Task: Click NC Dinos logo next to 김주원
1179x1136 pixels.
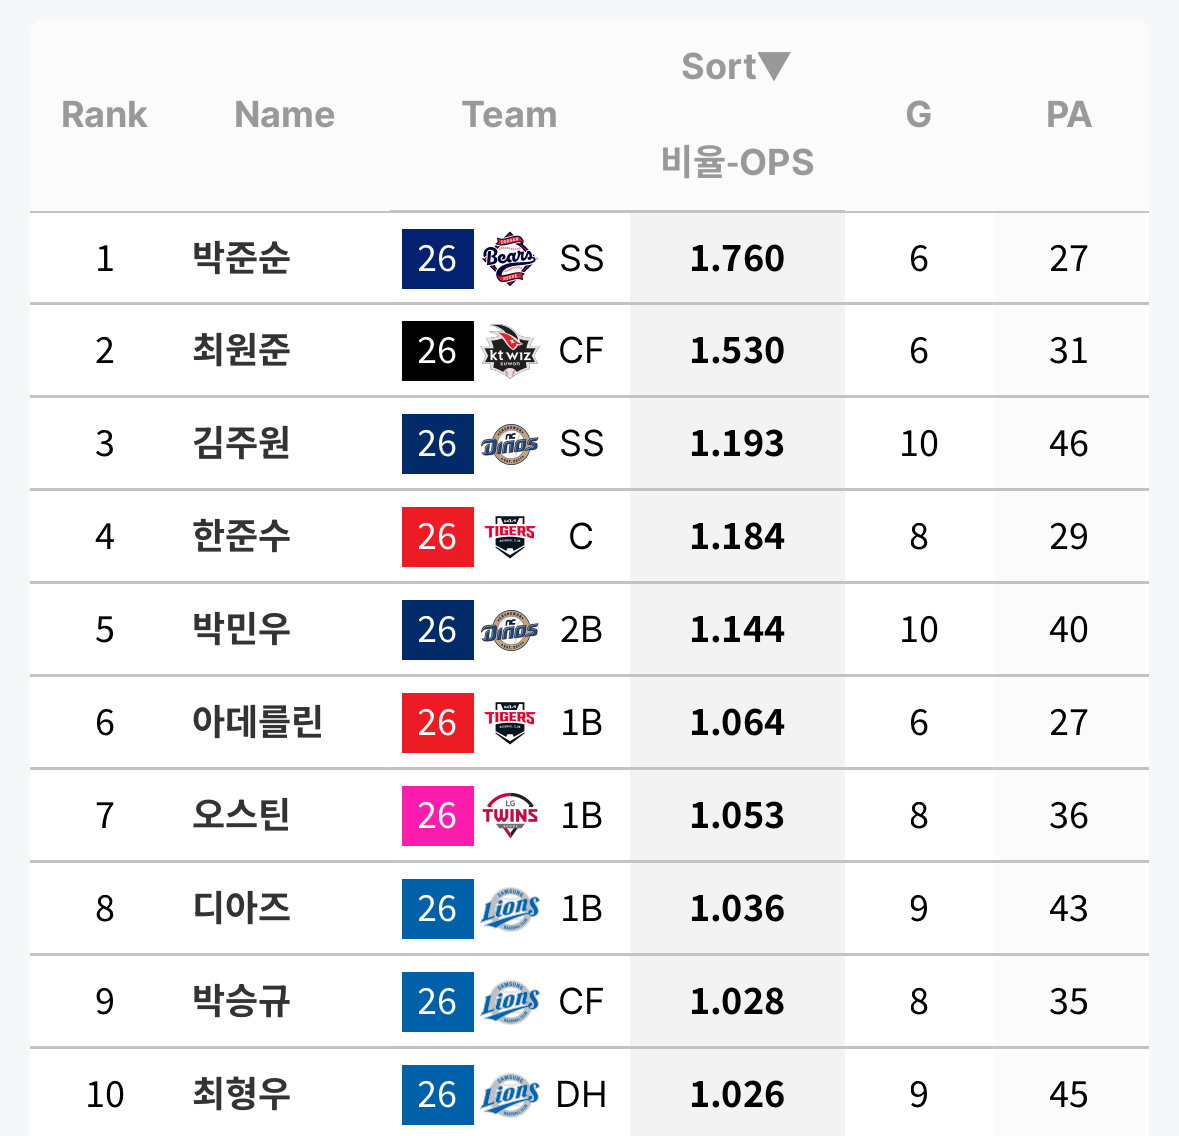Action: click(x=509, y=444)
